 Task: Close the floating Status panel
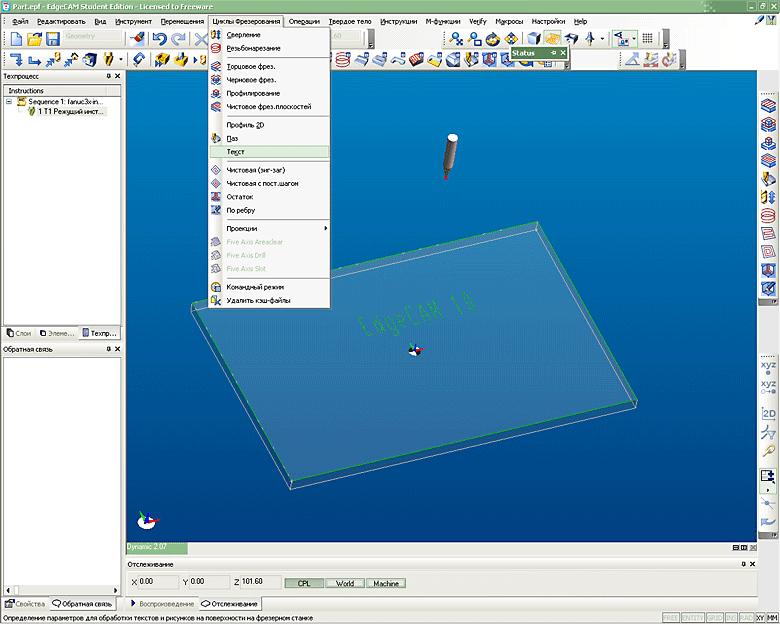click(x=563, y=53)
